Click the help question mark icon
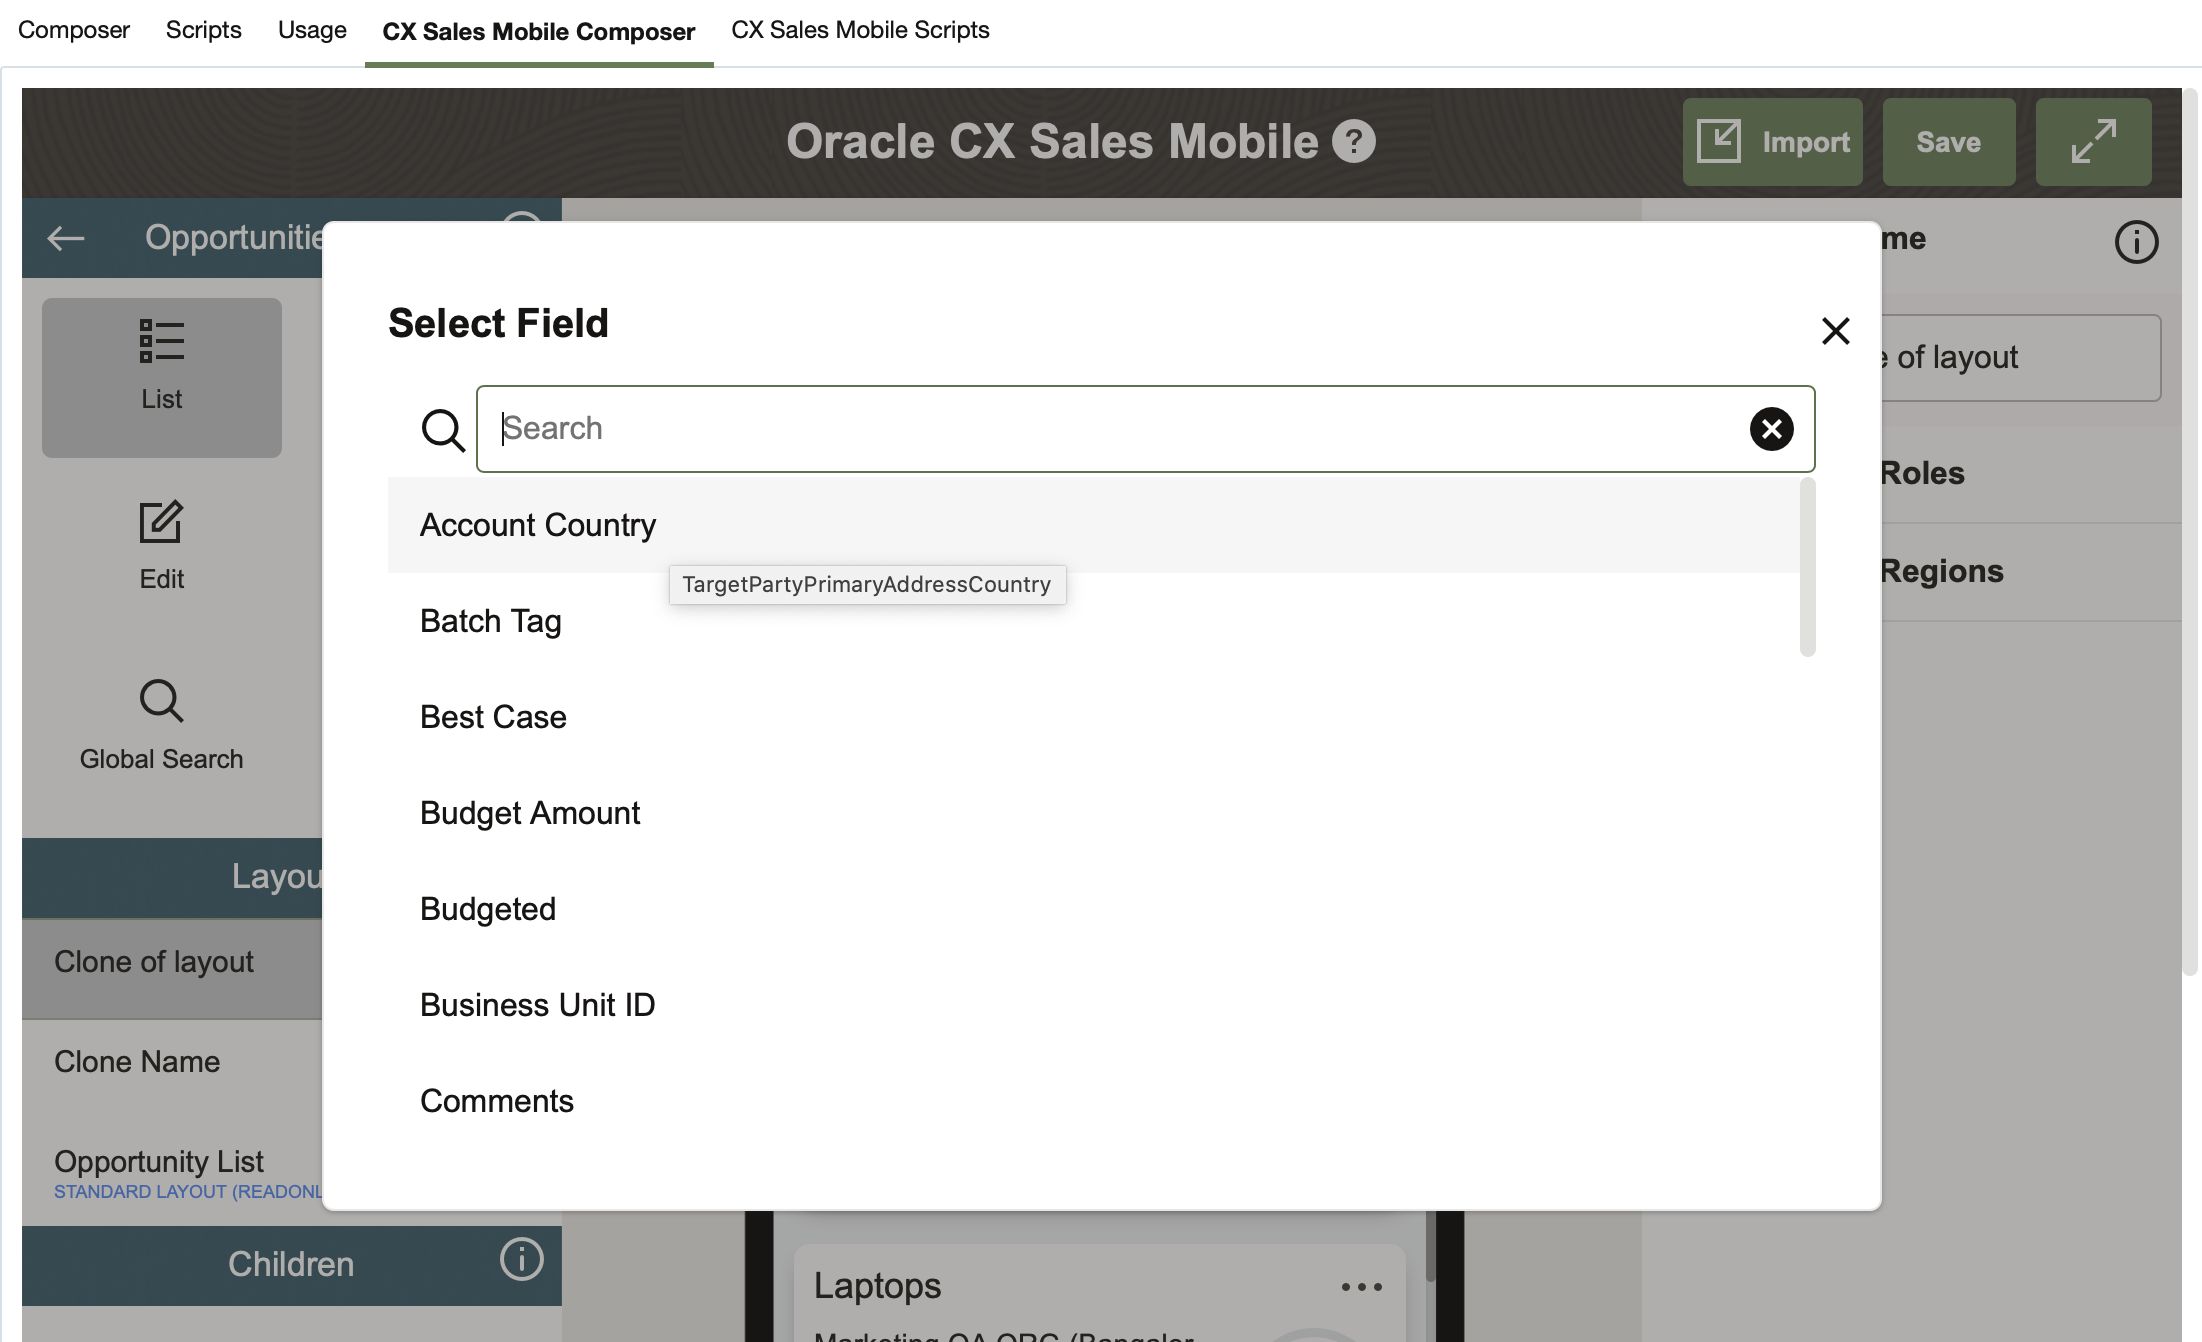This screenshot has width=2202, height=1342. 1353,141
